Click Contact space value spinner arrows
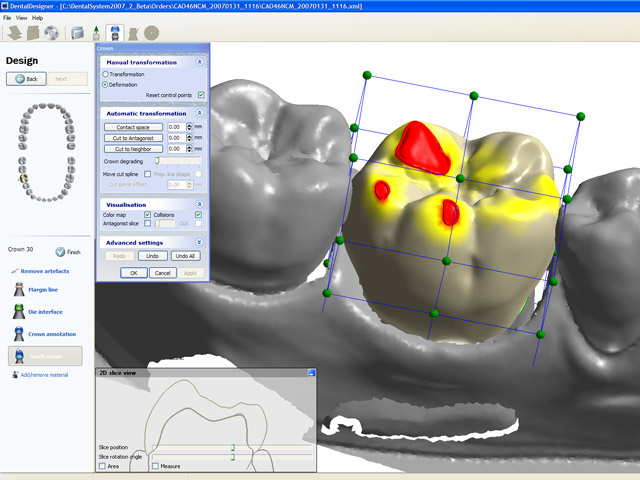640x480 pixels. click(189, 127)
